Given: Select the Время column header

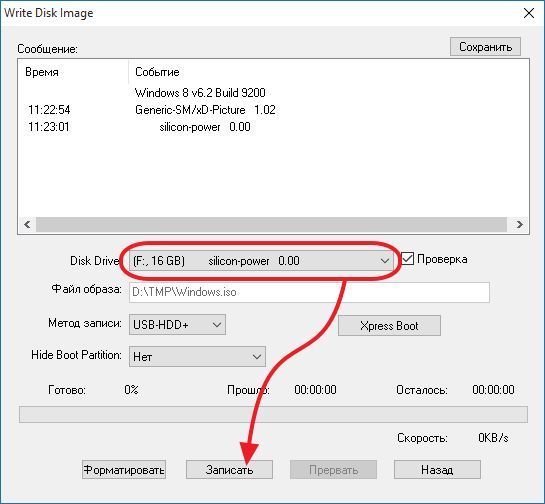Looking at the screenshot, I should 42,72.
